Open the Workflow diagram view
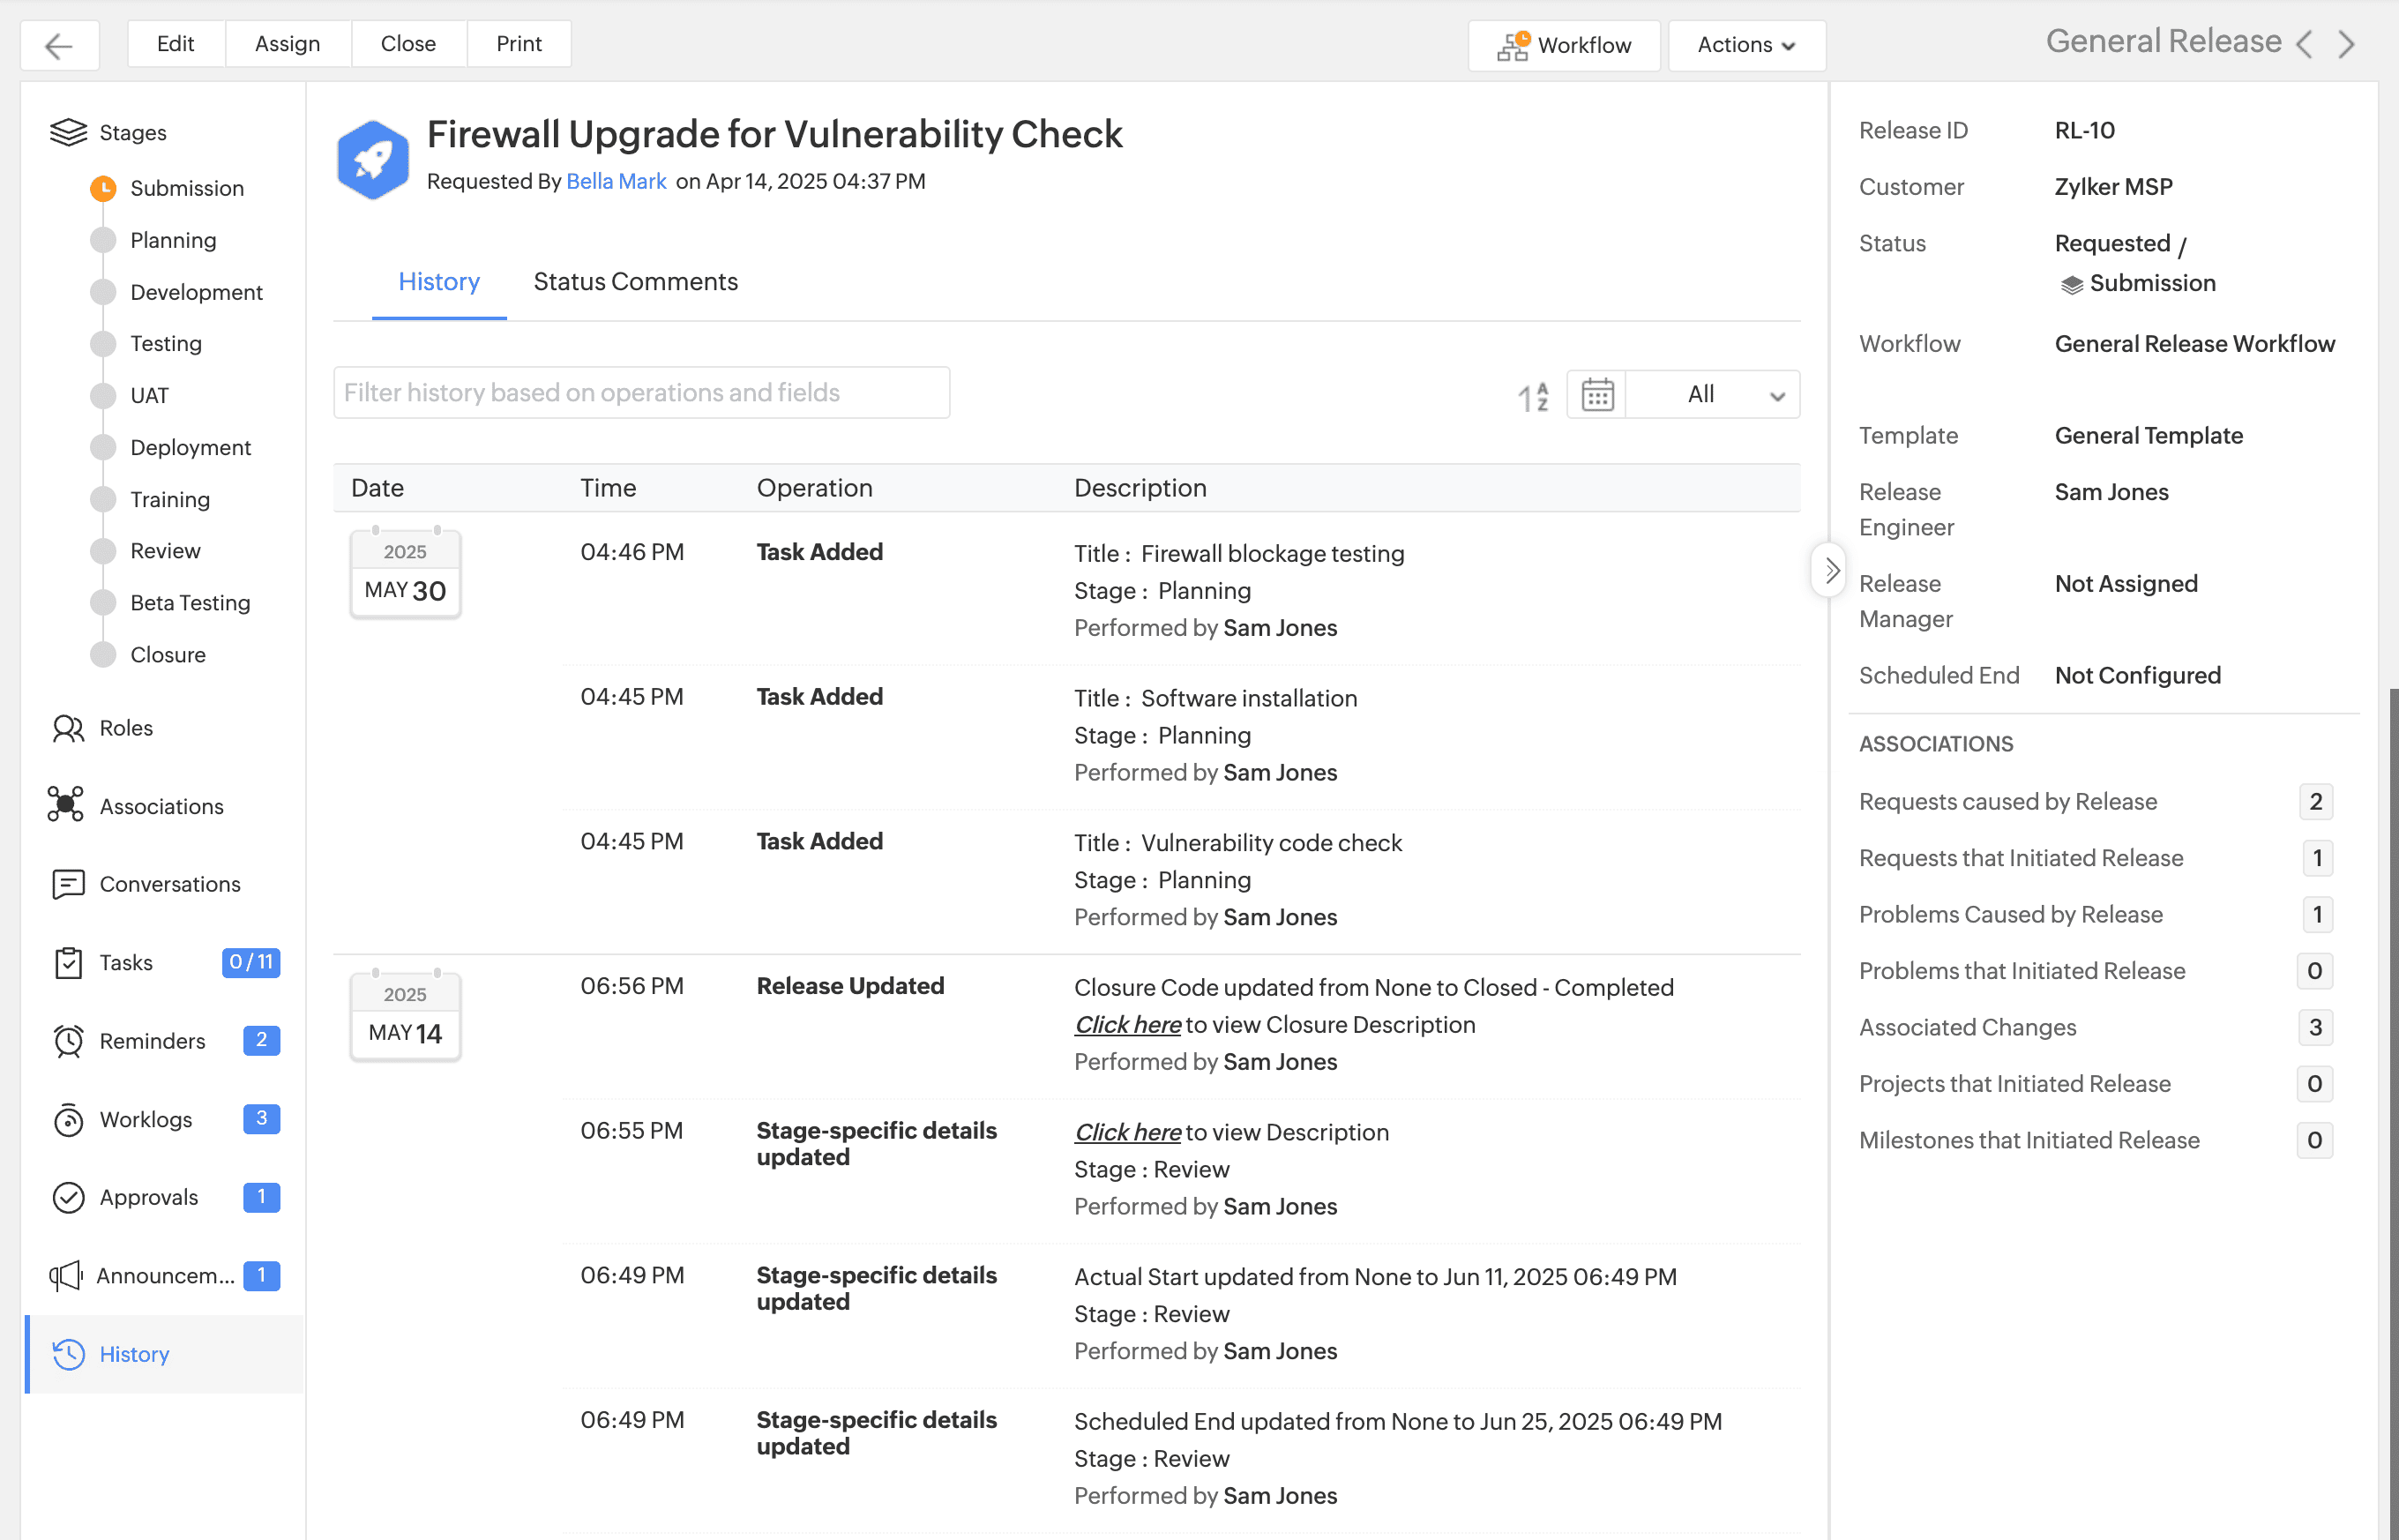This screenshot has width=2399, height=1540. click(x=1563, y=45)
